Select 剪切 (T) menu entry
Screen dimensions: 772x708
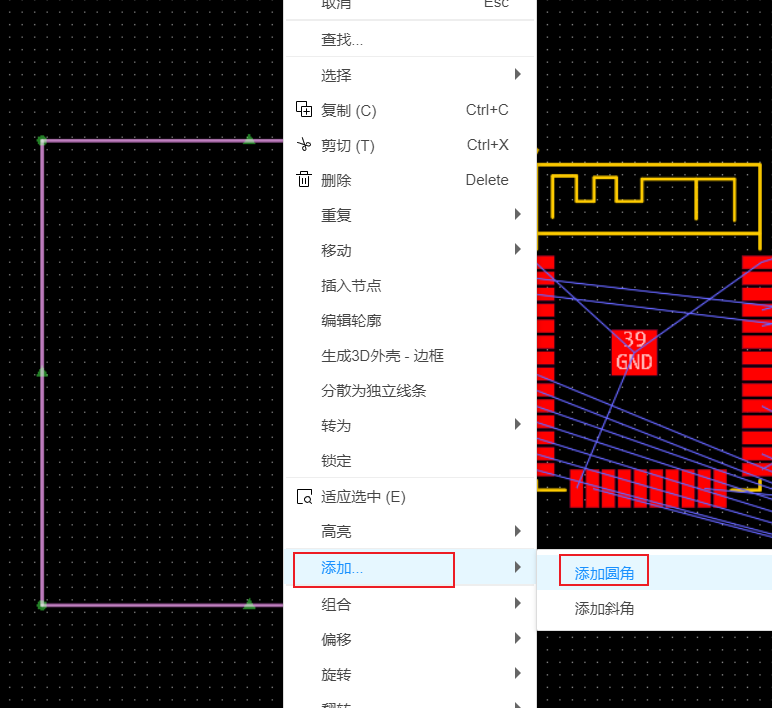410,145
